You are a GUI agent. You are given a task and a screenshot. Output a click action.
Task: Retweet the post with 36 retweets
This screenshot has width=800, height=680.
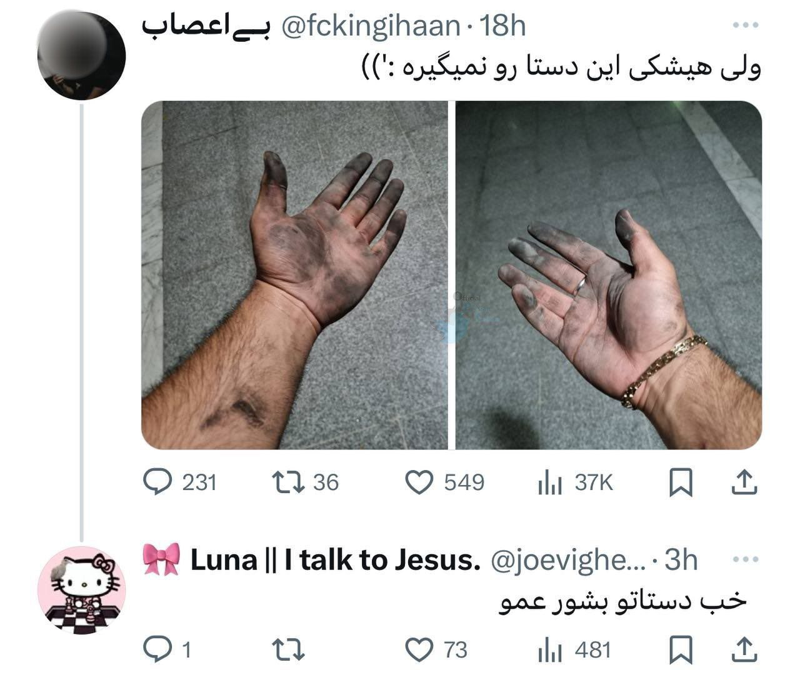[288, 482]
